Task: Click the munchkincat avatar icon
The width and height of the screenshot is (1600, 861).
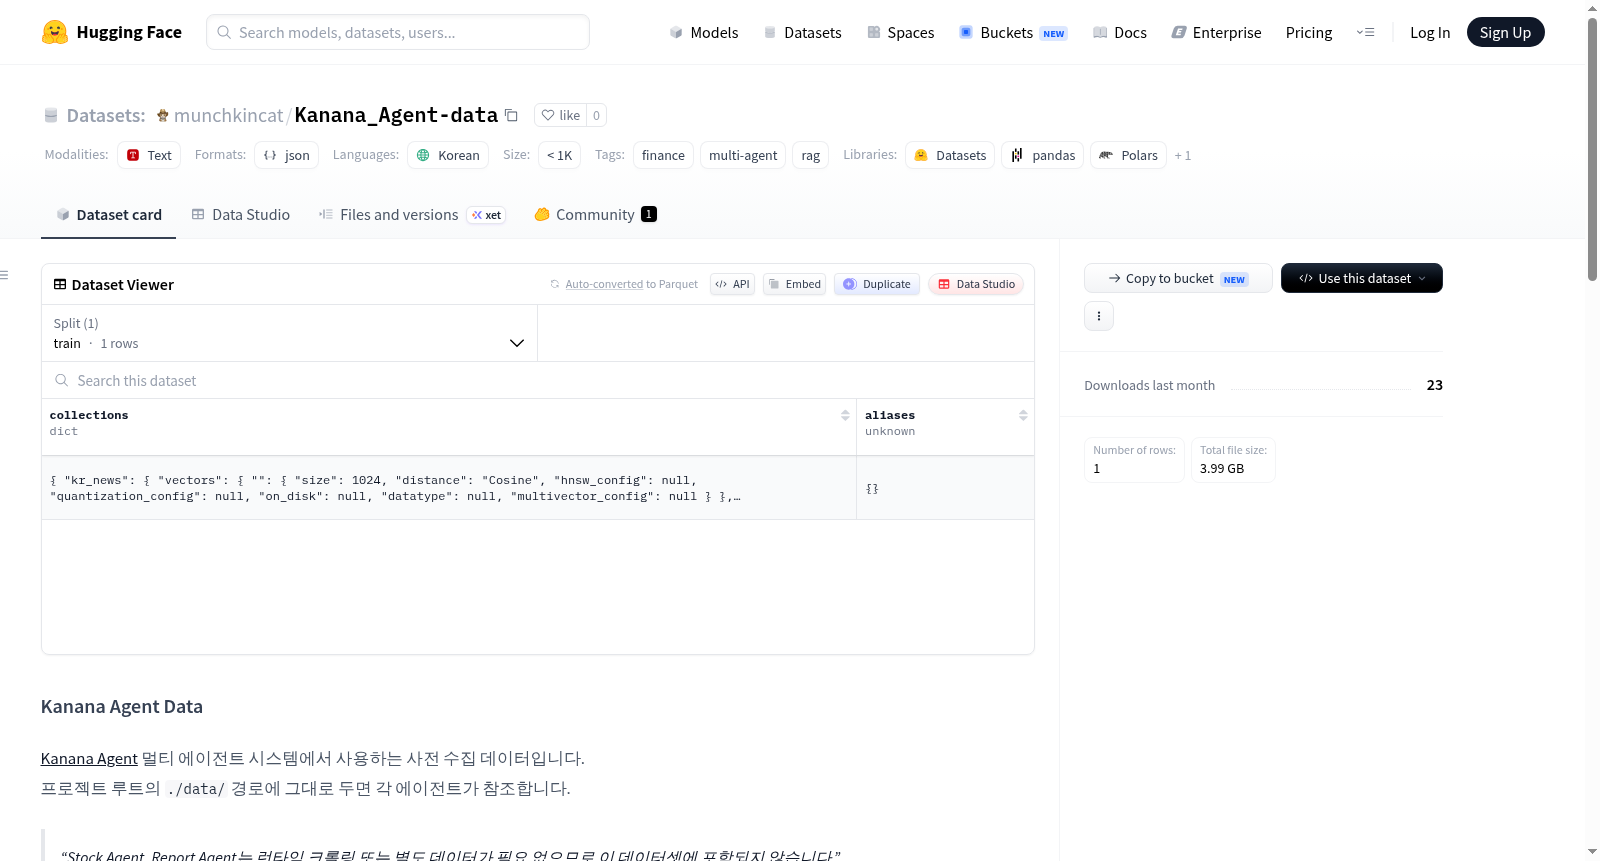Action: pos(163,115)
